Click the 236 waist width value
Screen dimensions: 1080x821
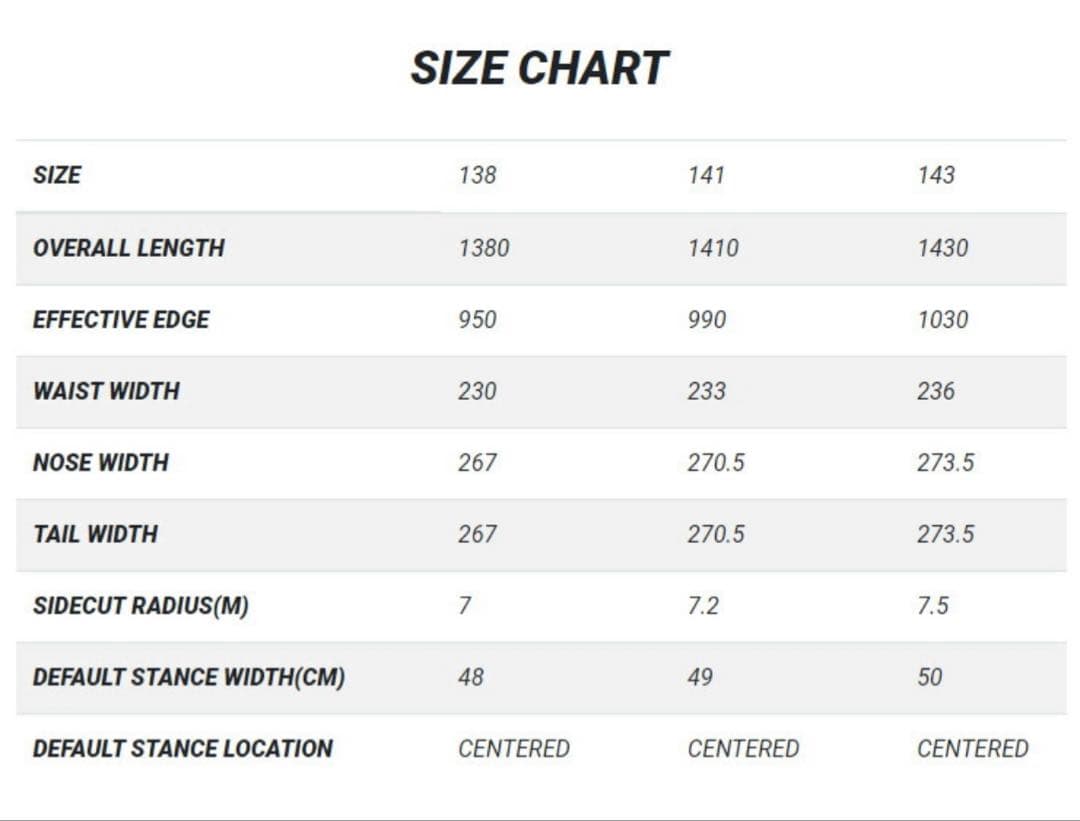coord(935,391)
